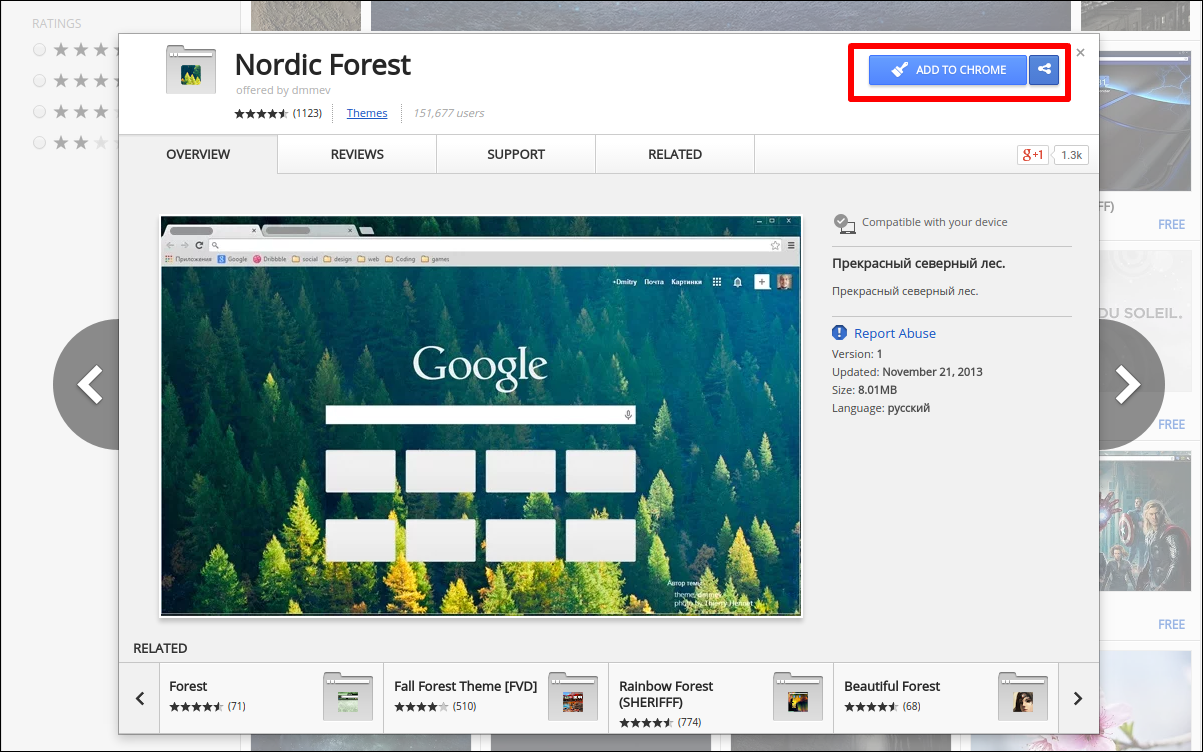
Task: Select the second ratings radio button in background
Action: pos(39,80)
